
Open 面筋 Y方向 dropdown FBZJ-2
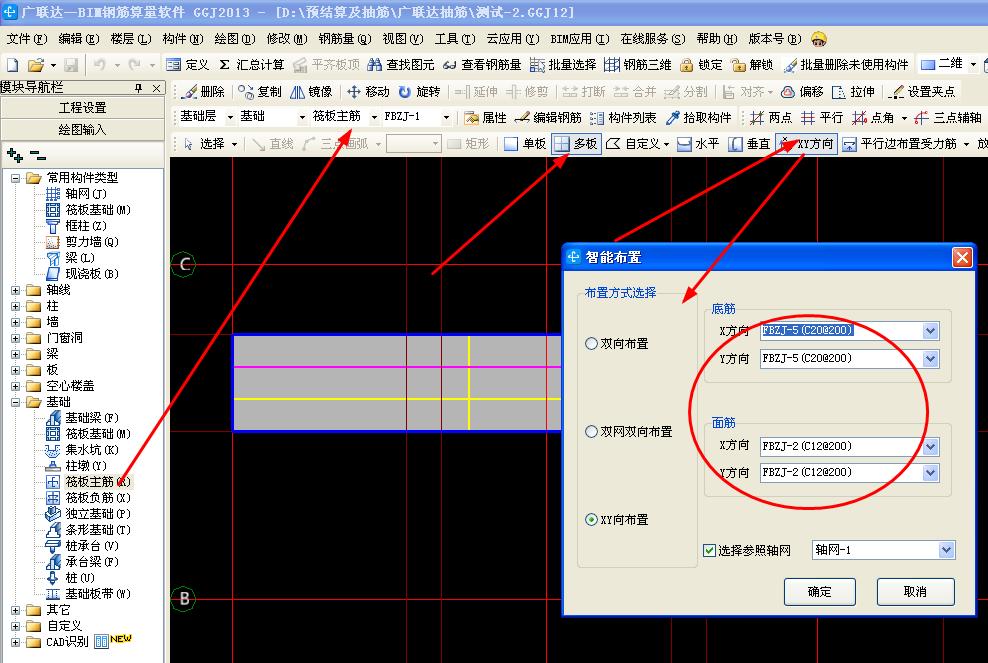[x=931, y=473]
